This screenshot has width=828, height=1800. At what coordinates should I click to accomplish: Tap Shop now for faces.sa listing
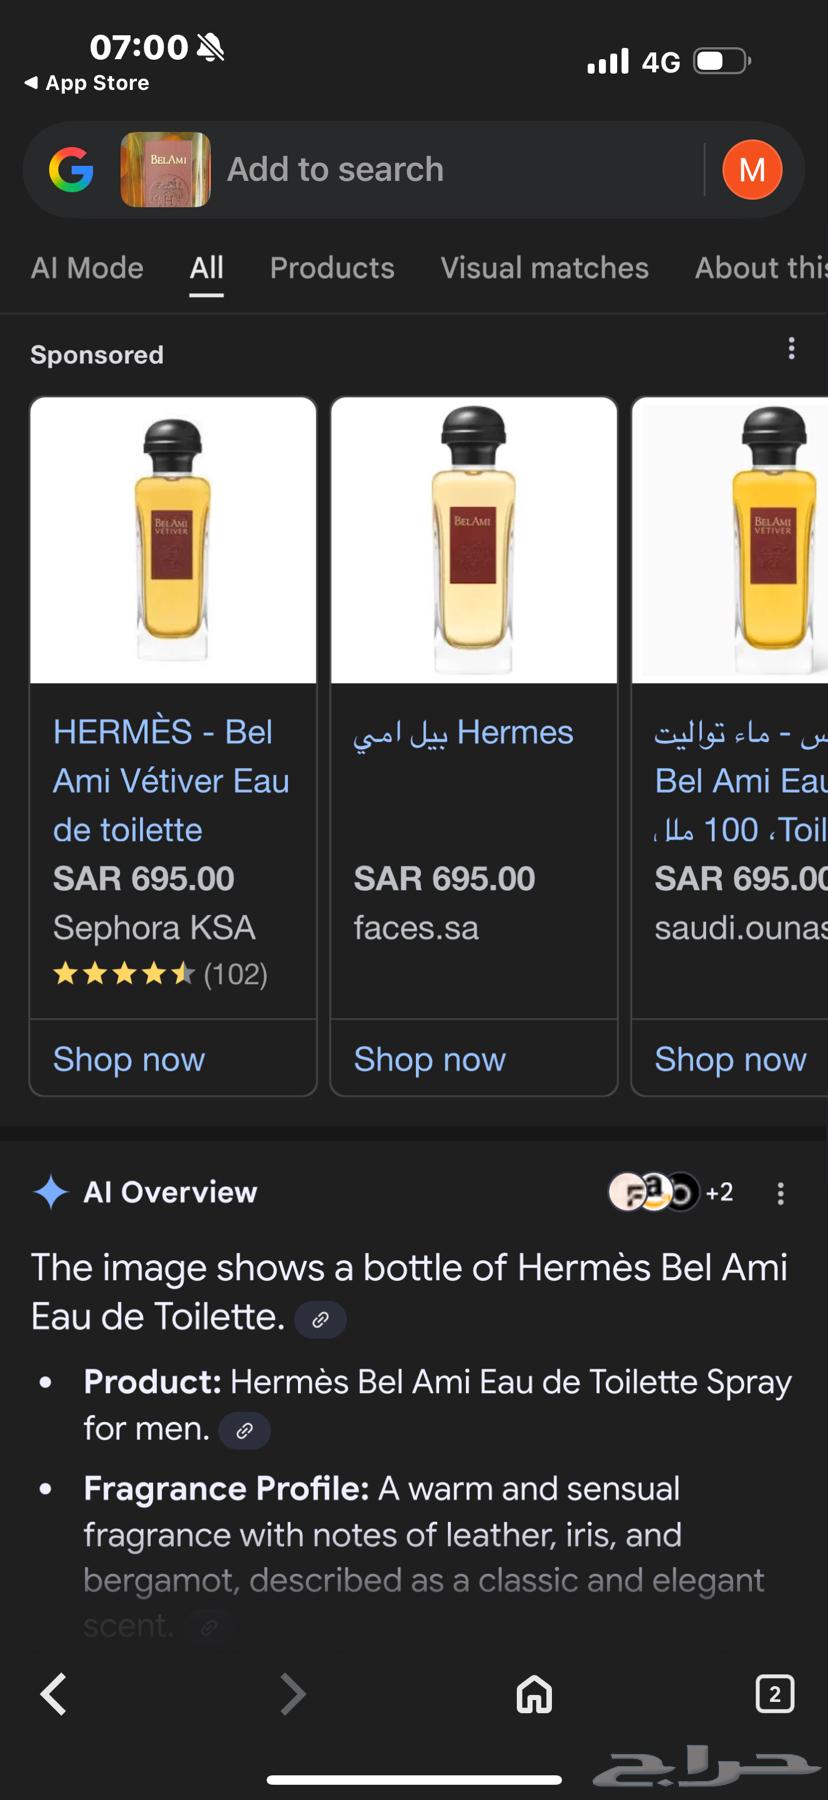click(x=430, y=1059)
